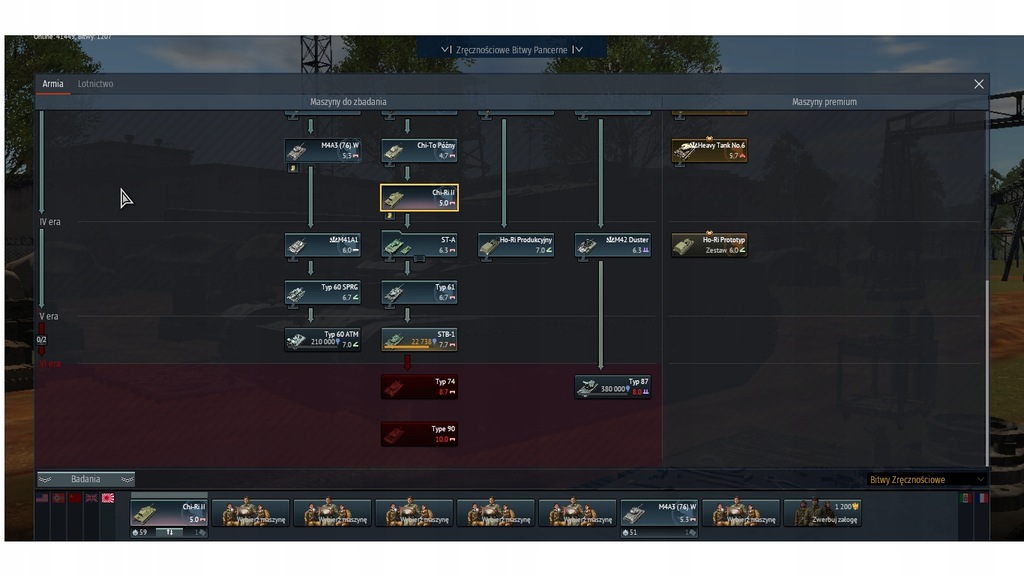Viewport: 1024px width, 576px height.
Task: Click Wybierz maszynę slot beside Zwerbuj załogę
Action: [741, 513]
